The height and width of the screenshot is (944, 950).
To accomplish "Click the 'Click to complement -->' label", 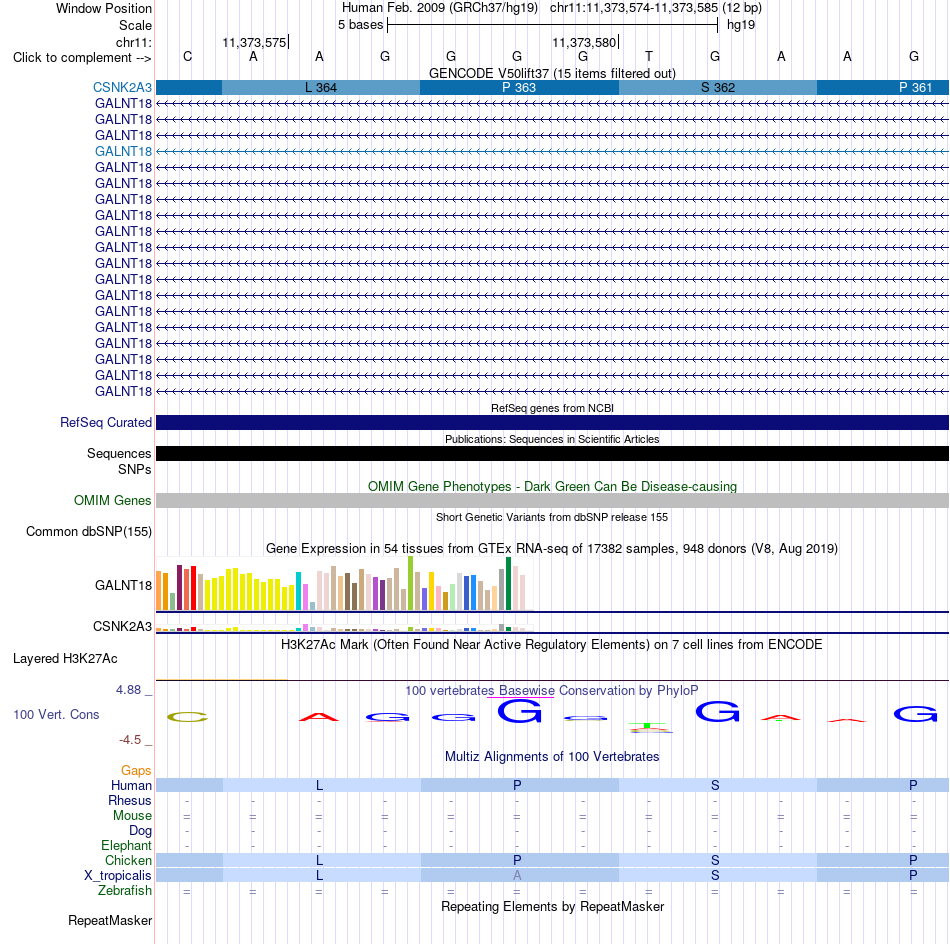I will pos(82,58).
